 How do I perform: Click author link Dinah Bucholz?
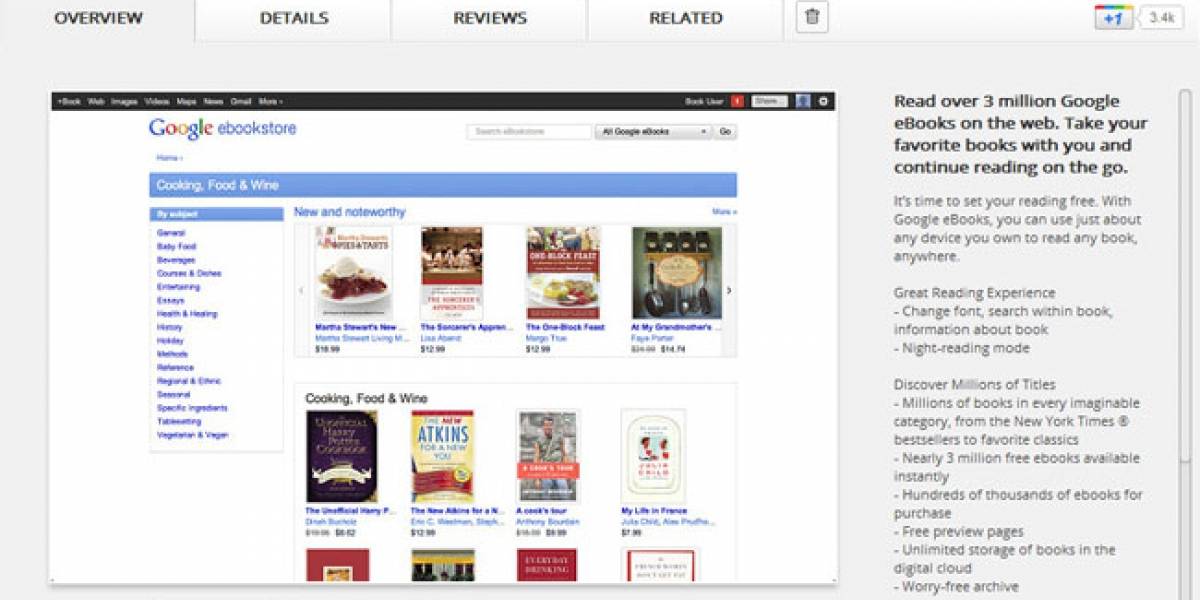click(x=331, y=521)
